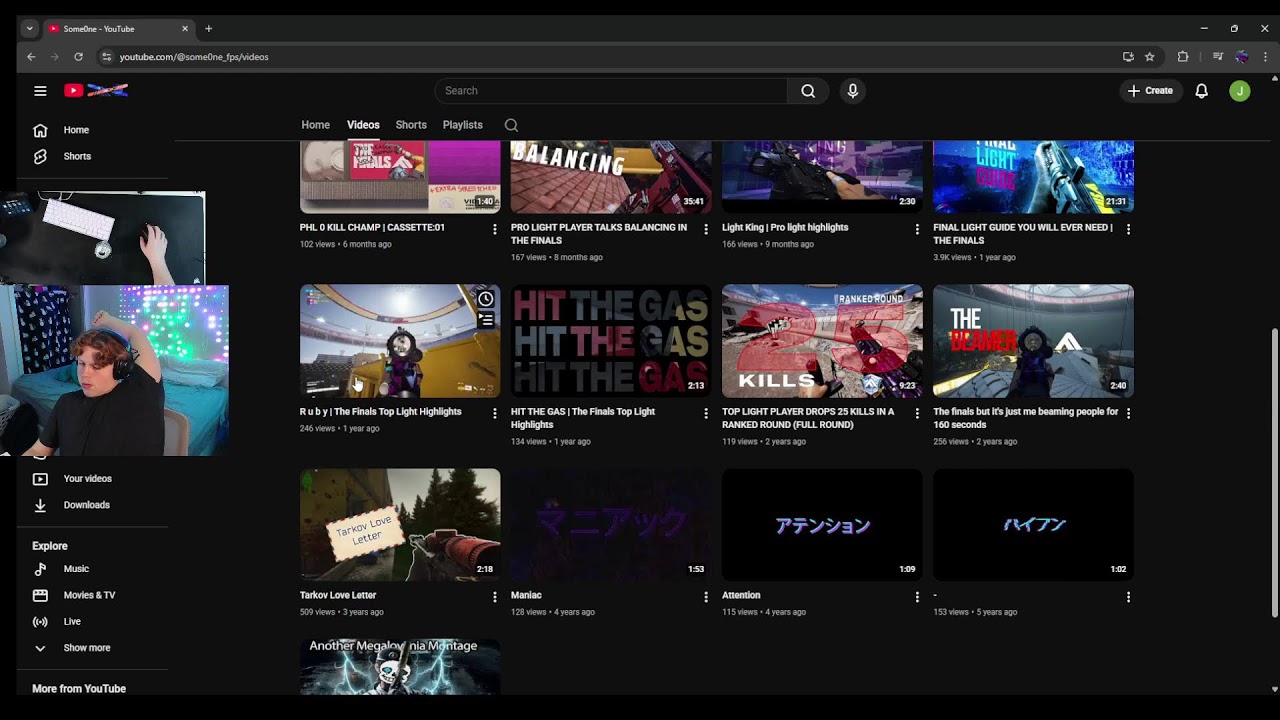Play the Attention video thumbnail
The height and width of the screenshot is (720, 1280).
[822, 525]
